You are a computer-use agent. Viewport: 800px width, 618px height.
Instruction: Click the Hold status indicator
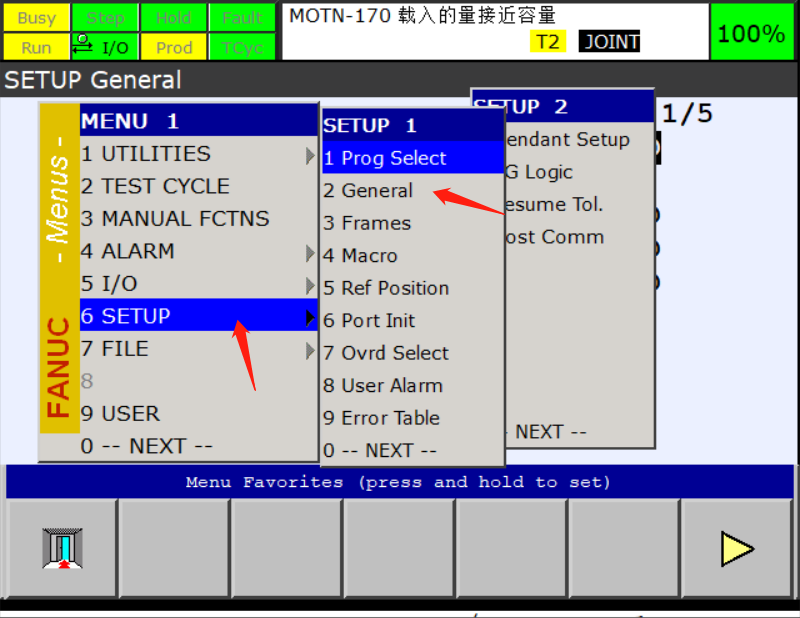pyautogui.click(x=174, y=18)
